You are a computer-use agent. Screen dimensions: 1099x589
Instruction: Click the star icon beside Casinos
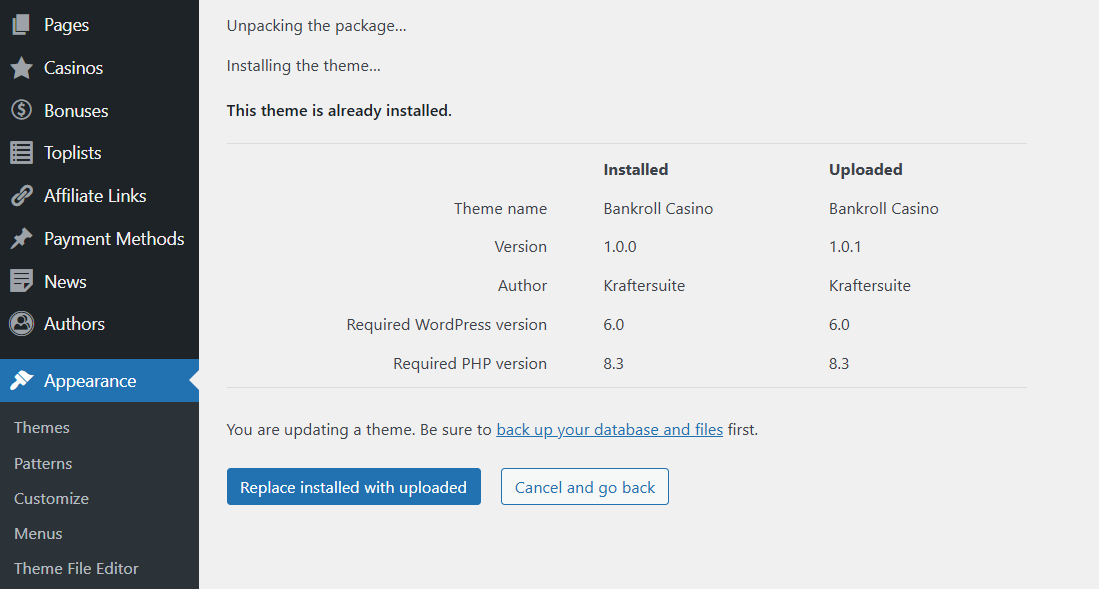click(x=21, y=68)
